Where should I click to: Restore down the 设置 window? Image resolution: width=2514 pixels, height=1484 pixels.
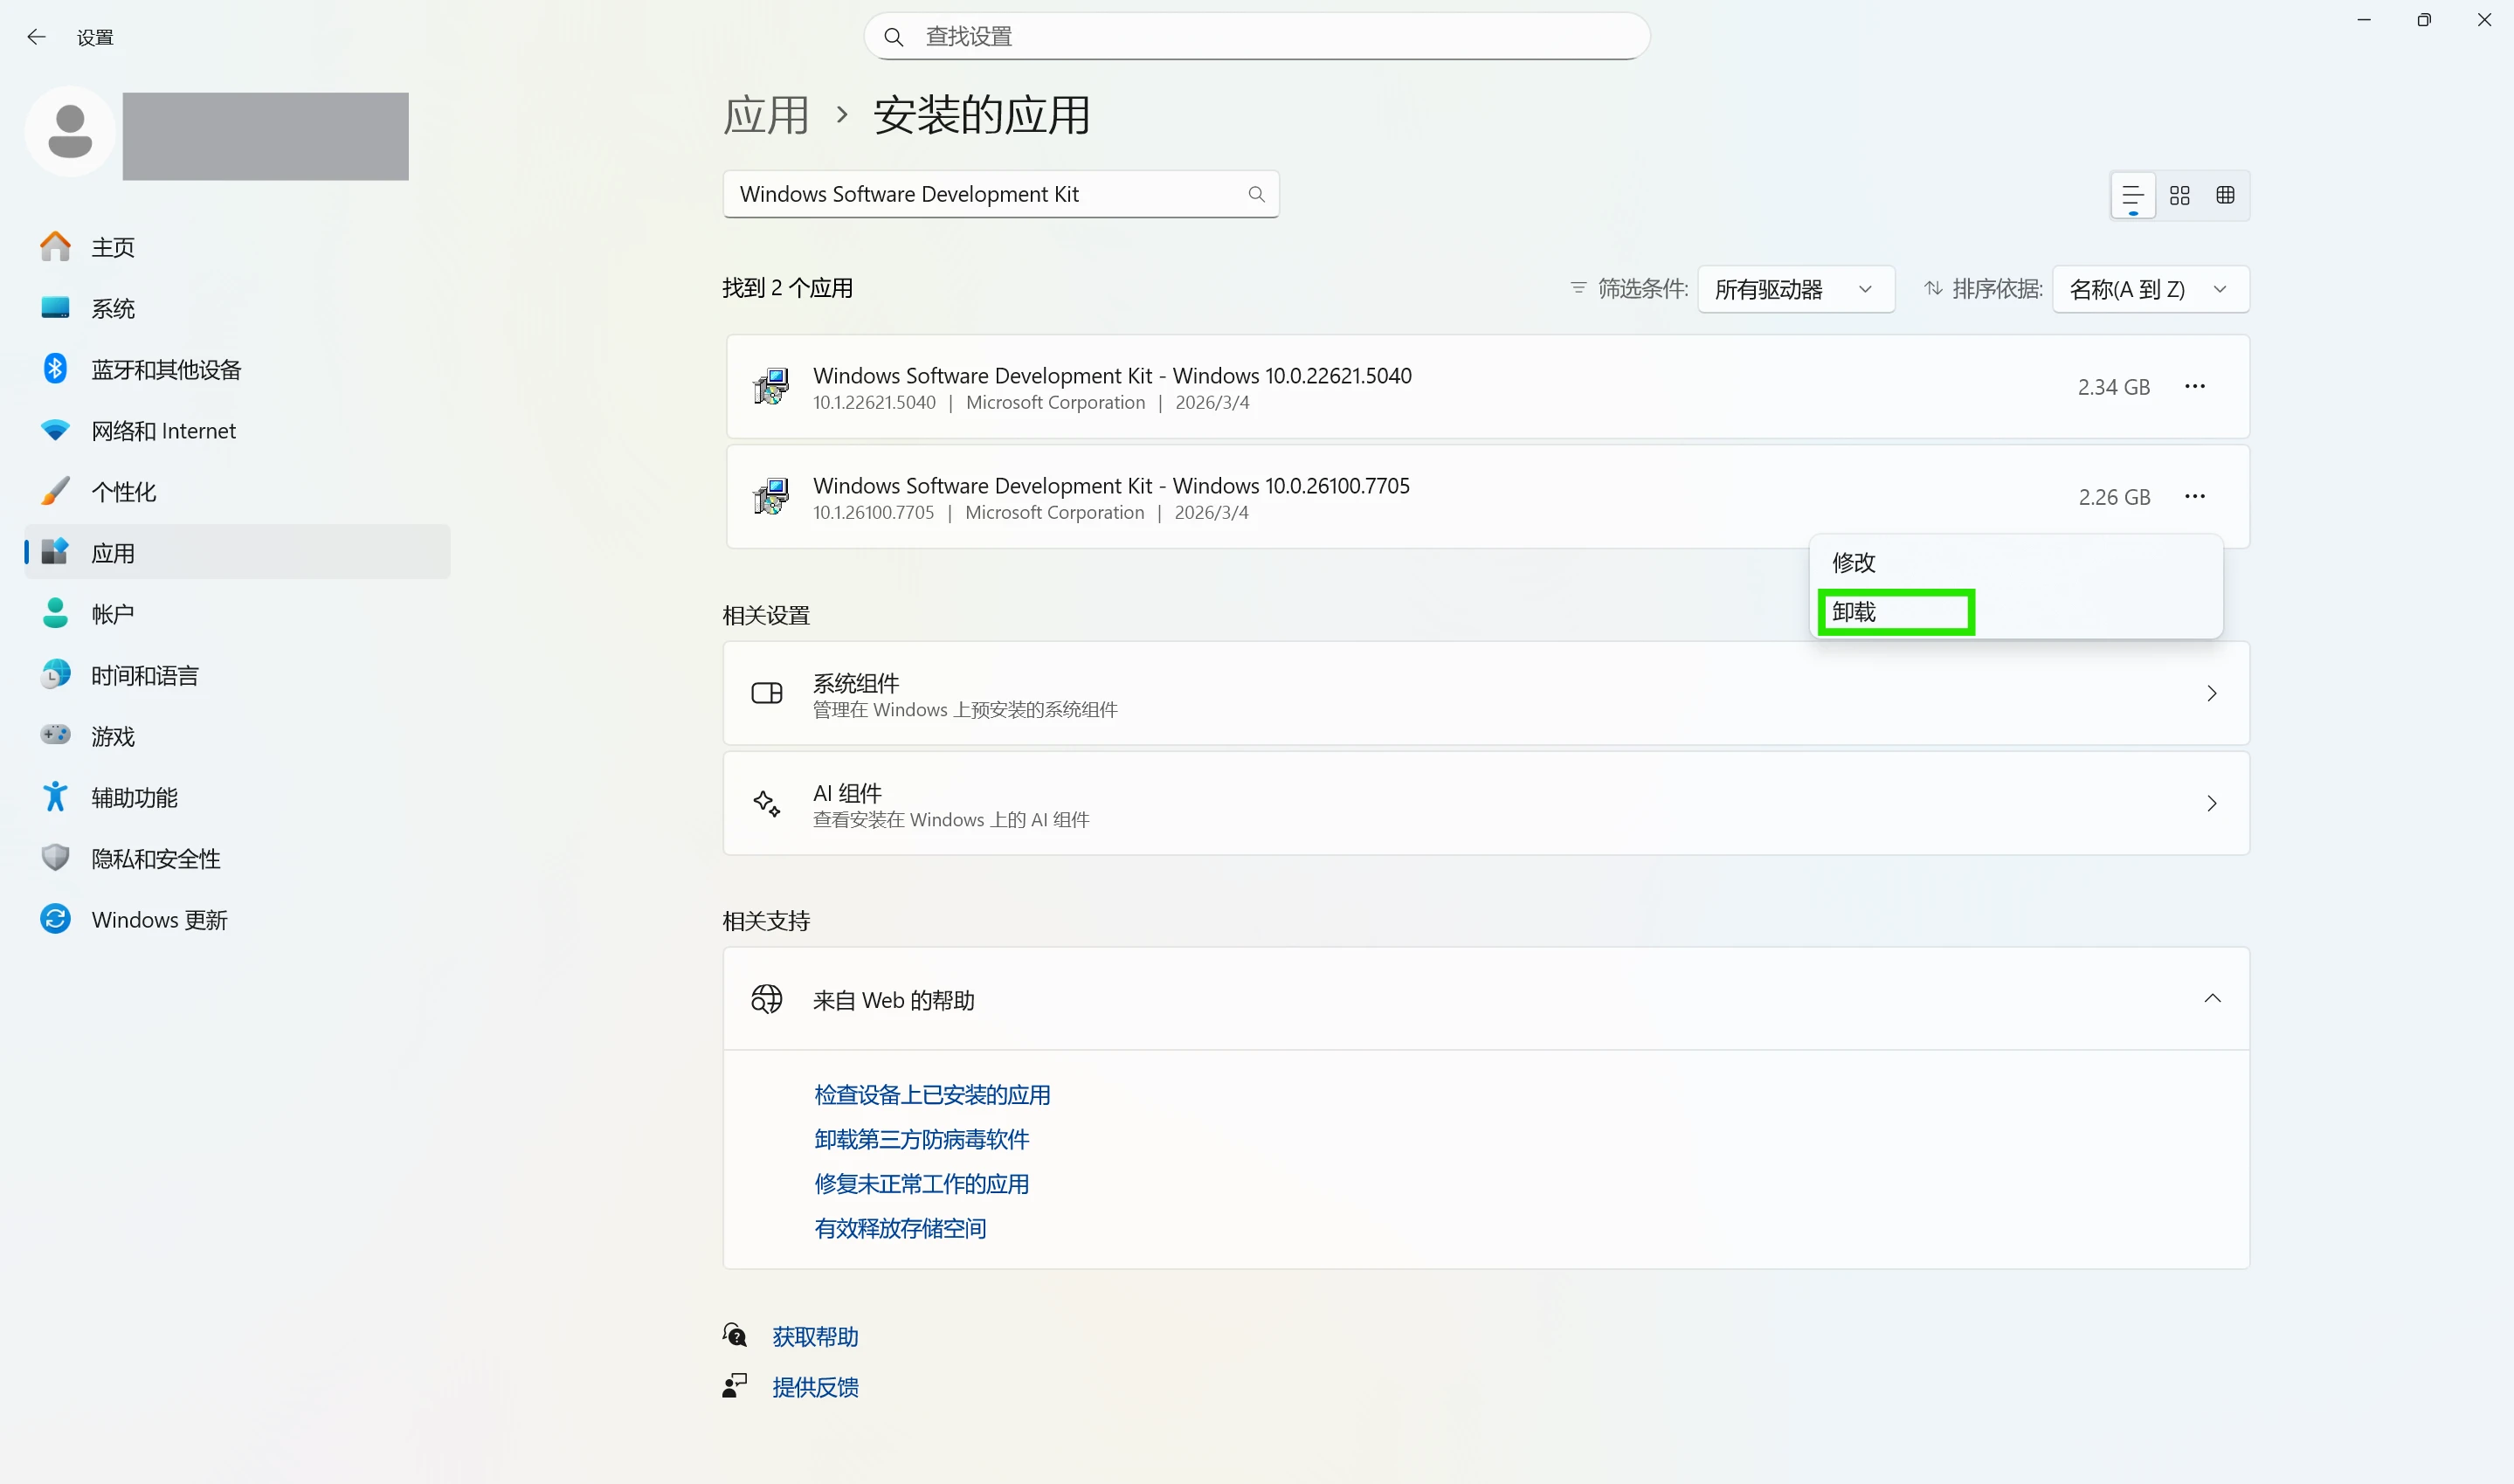pyautogui.click(x=2423, y=20)
